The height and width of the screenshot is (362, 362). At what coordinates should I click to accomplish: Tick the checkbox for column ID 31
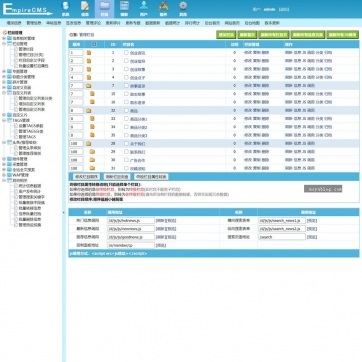pos(126,168)
